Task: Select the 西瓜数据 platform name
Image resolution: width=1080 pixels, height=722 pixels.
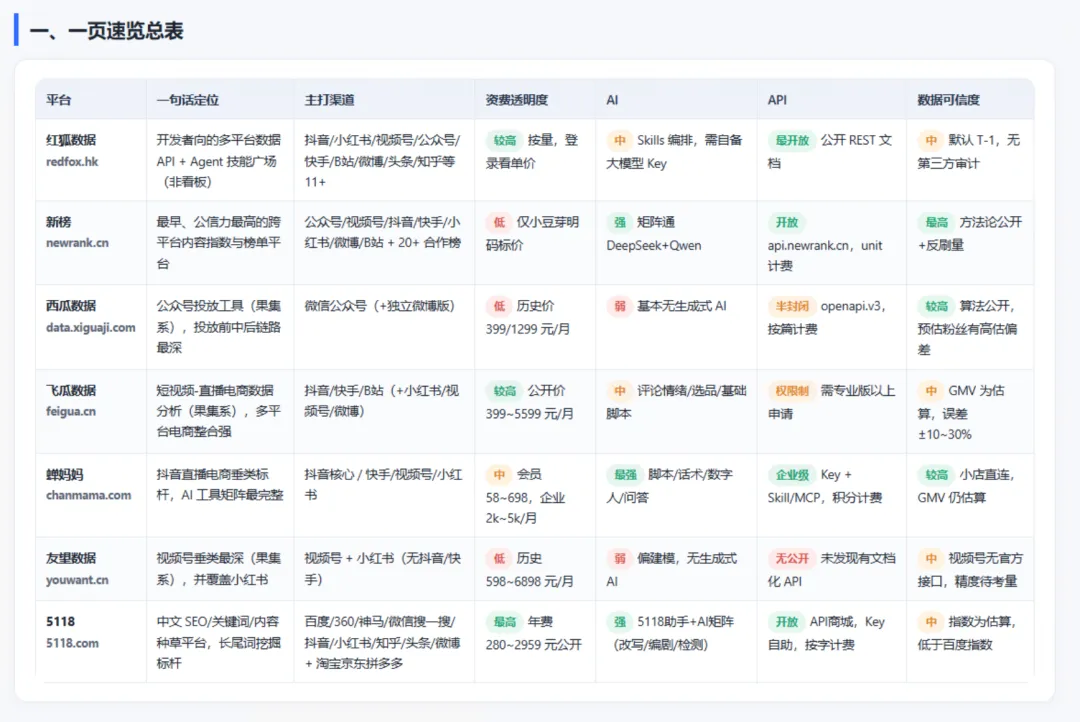Action: (71, 306)
